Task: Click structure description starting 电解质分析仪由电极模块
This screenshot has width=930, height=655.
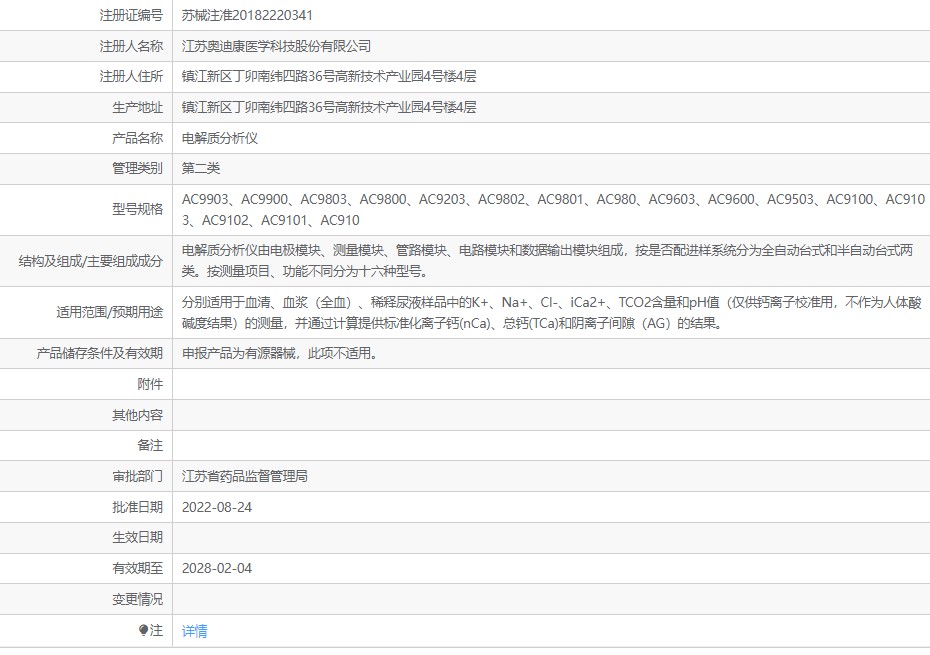Action: pyautogui.click(x=547, y=261)
